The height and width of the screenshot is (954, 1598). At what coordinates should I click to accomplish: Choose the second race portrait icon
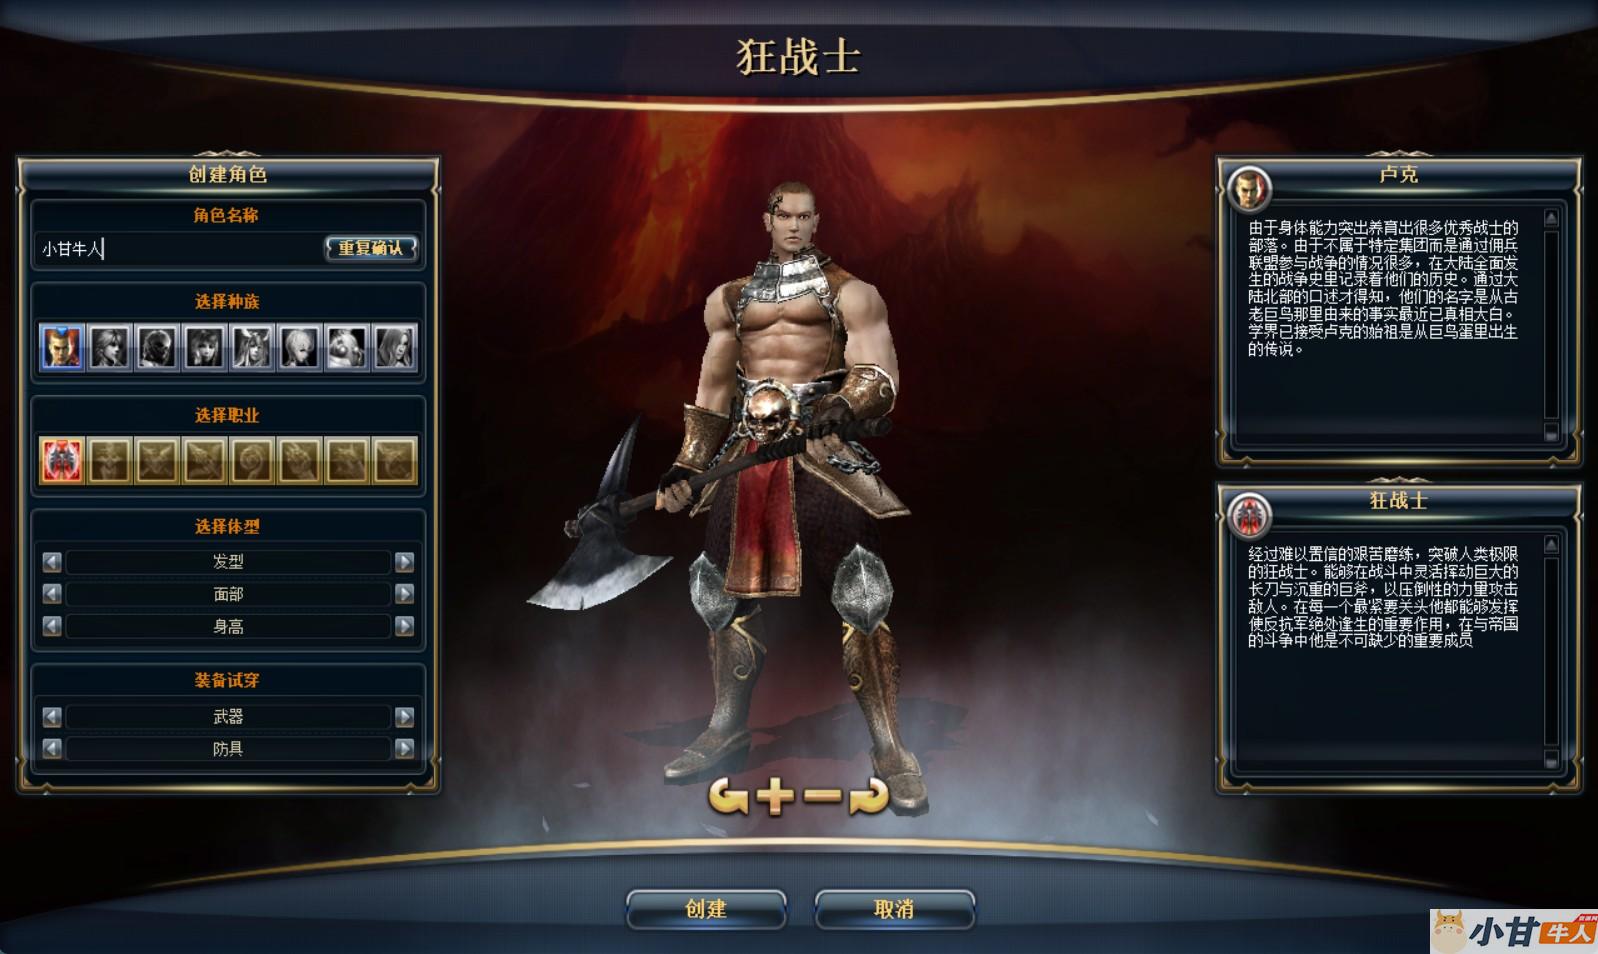(110, 347)
